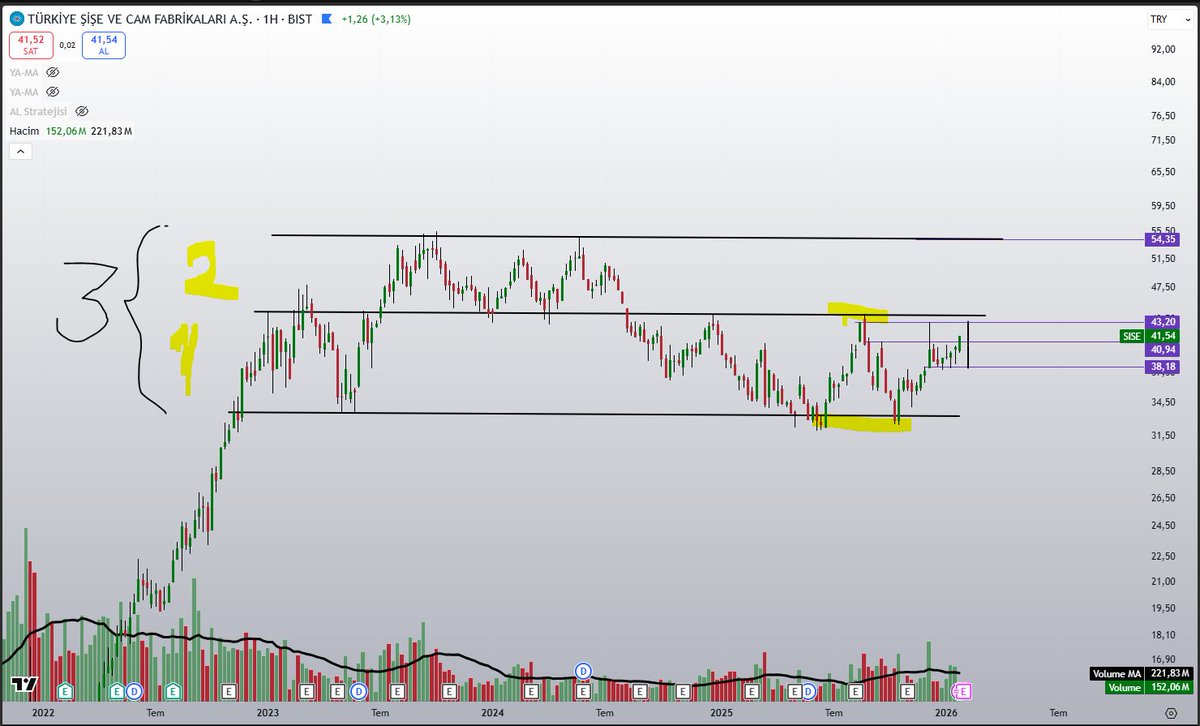Show the first YA-MA indicator via eye icon

point(53,72)
